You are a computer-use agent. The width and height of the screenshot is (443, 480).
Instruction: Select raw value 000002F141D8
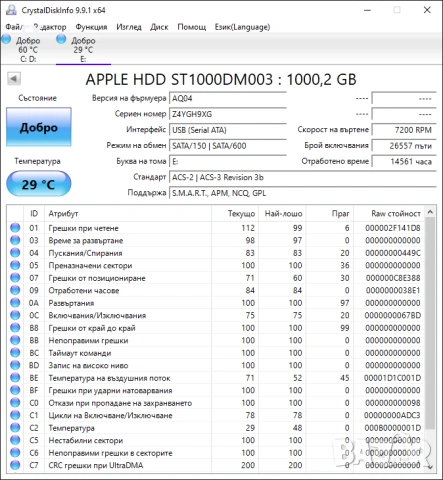click(x=393, y=228)
